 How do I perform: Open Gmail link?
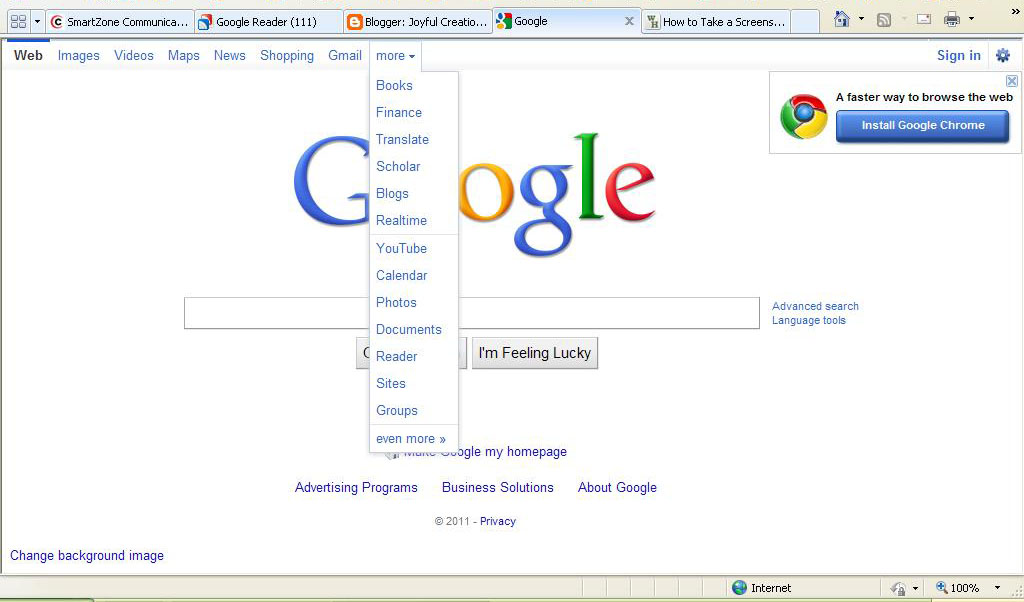click(345, 55)
